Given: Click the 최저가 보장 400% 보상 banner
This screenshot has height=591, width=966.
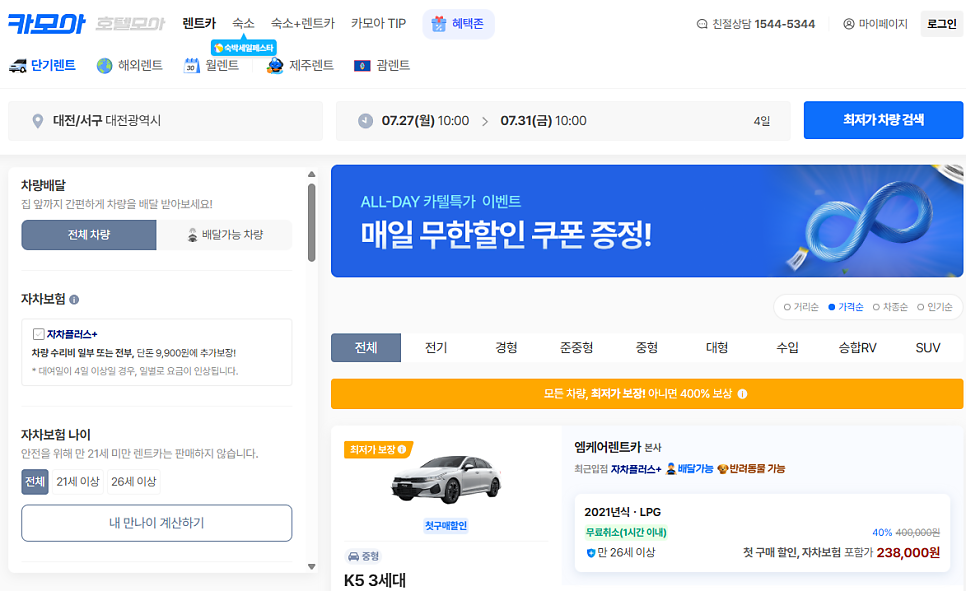Looking at the screenshot, I should (647, 394).
